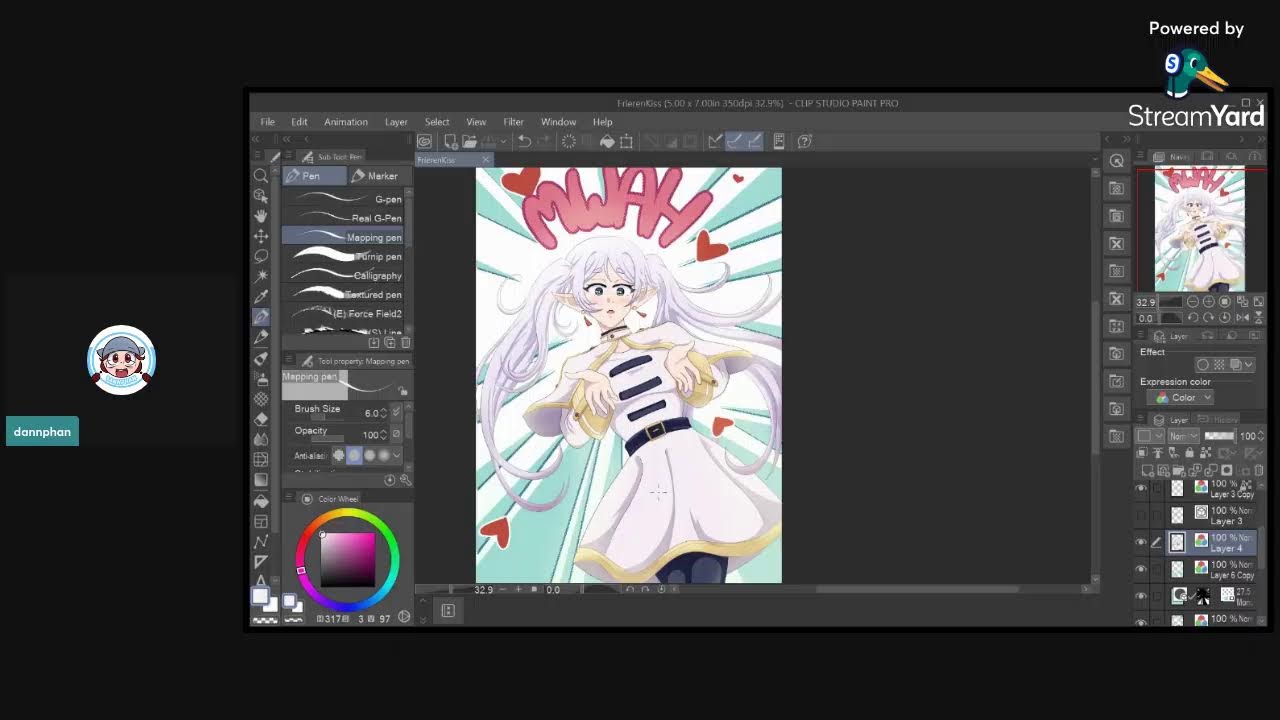The height and width of the screenshot is (720, 1280).
Task: Hide Layer 6 Copy eye icon
Action: click(x=1141, y=569)
